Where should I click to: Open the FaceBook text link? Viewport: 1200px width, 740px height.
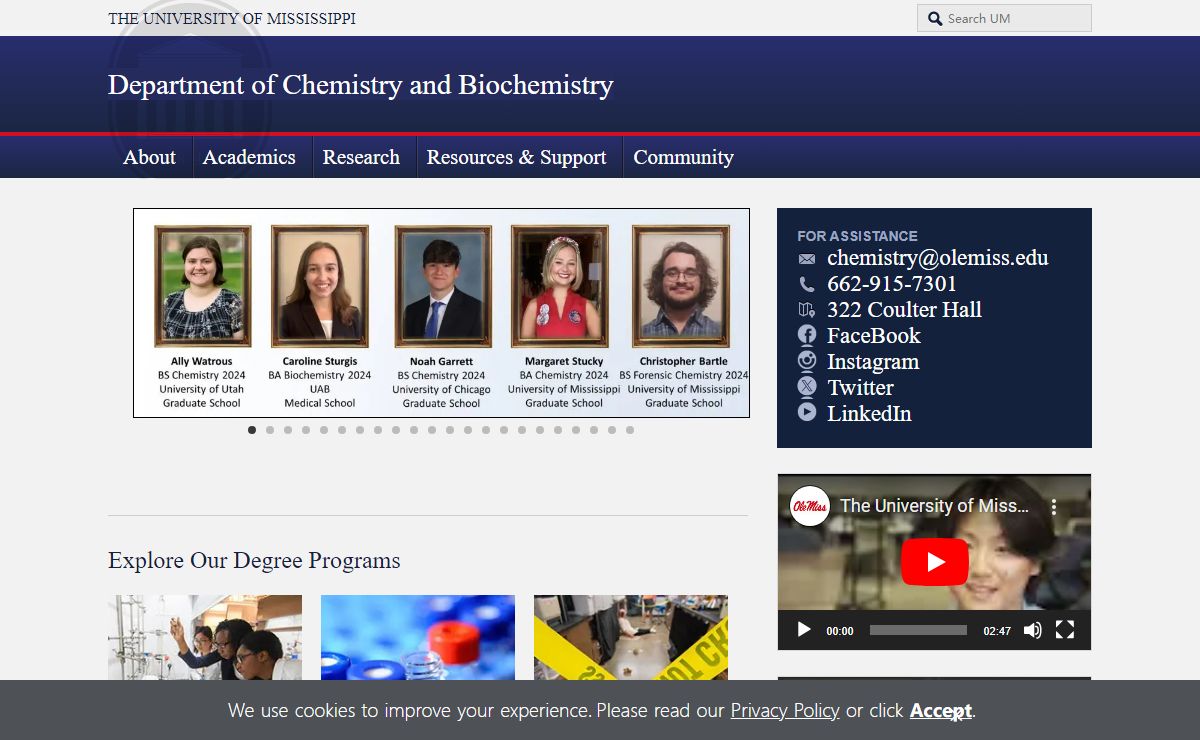[x=874, y=335]
